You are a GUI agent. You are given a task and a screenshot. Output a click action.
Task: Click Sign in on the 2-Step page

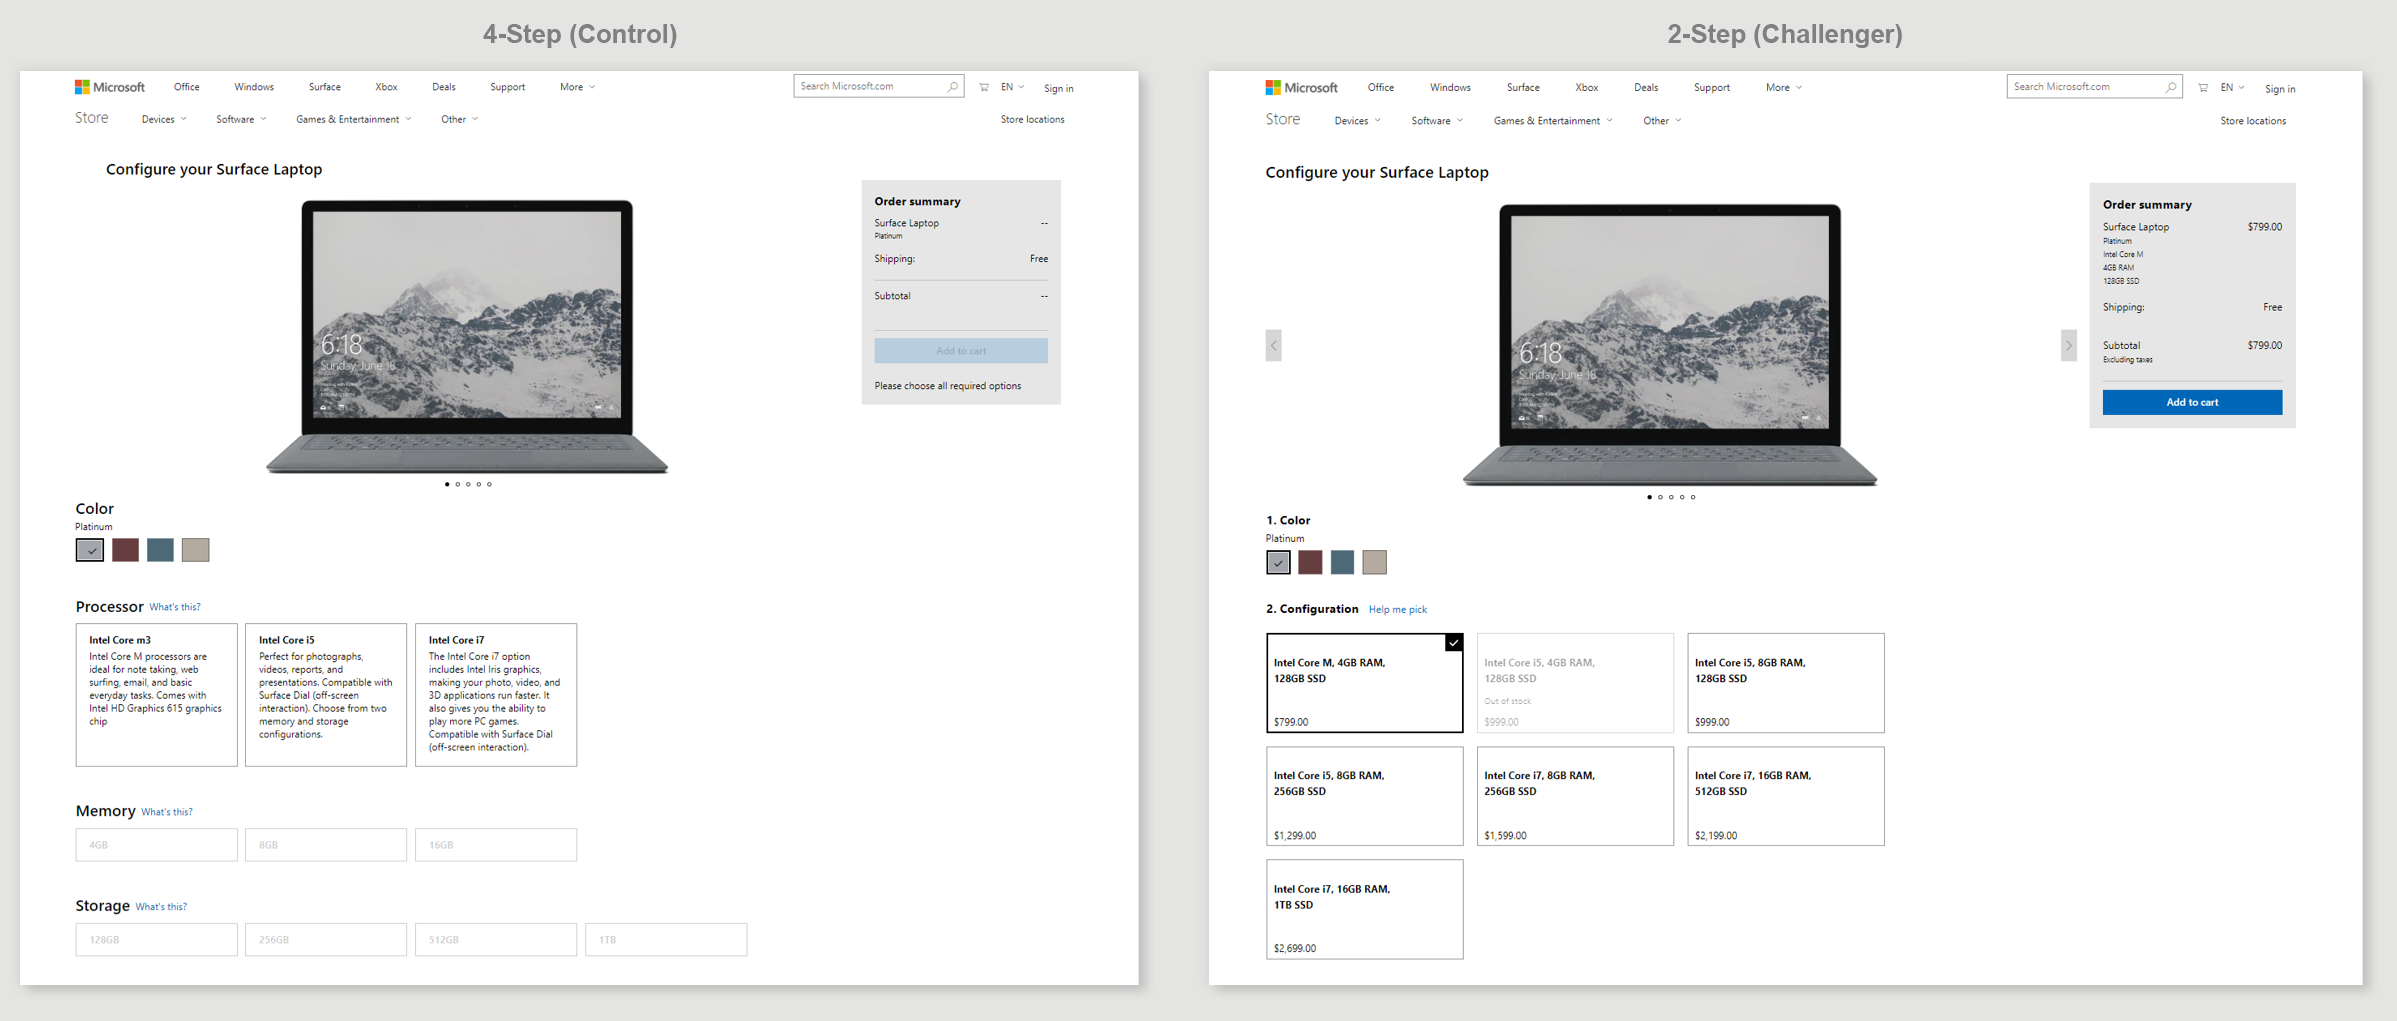[2280, 90]
